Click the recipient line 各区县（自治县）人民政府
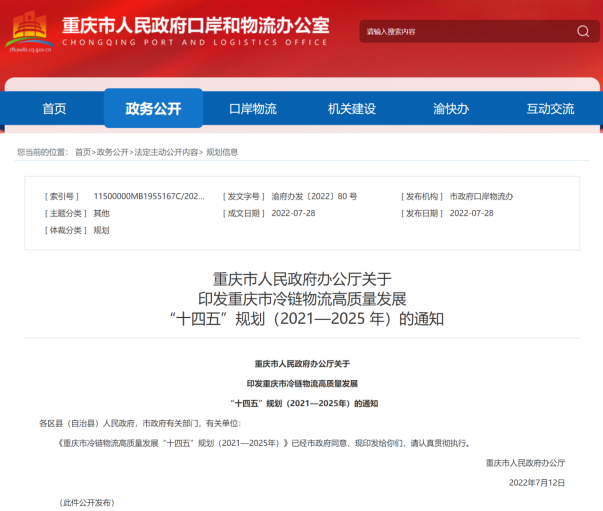The image size is (603, 511). coord(140,423)
